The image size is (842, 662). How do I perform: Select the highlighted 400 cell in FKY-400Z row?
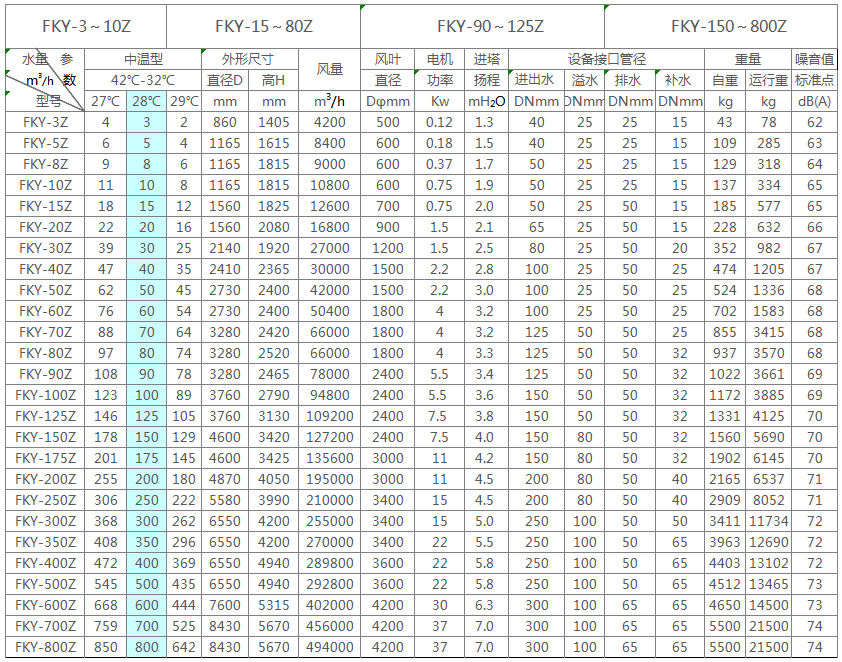147,563
